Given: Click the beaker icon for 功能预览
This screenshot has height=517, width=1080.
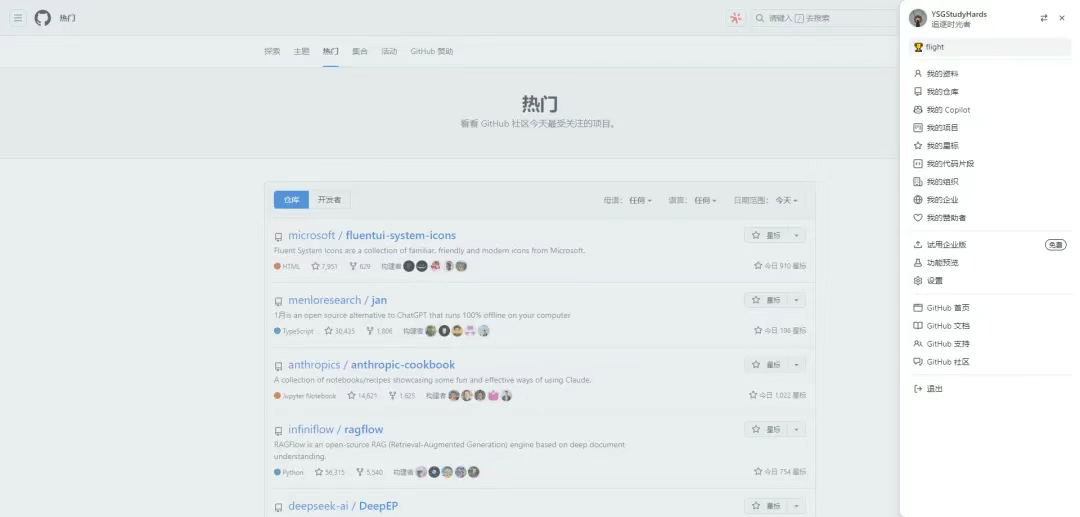Looking at the screenshot, I should [x=917, y=262].
